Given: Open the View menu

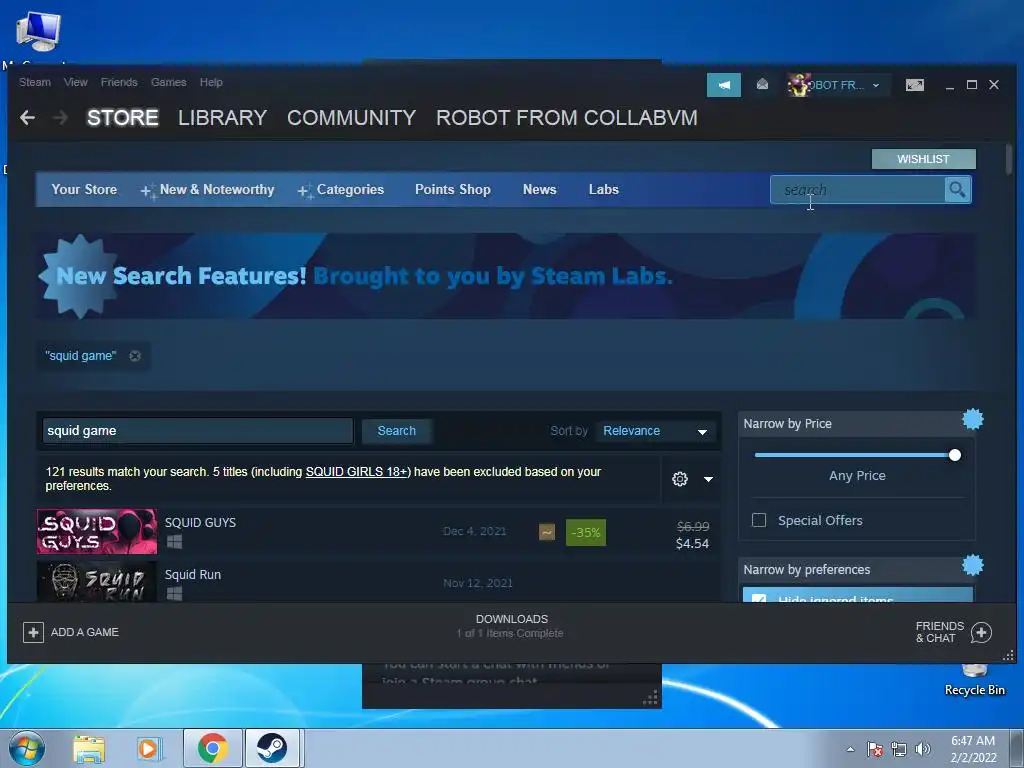Looking at the screenshot, I should pos(76,82).
